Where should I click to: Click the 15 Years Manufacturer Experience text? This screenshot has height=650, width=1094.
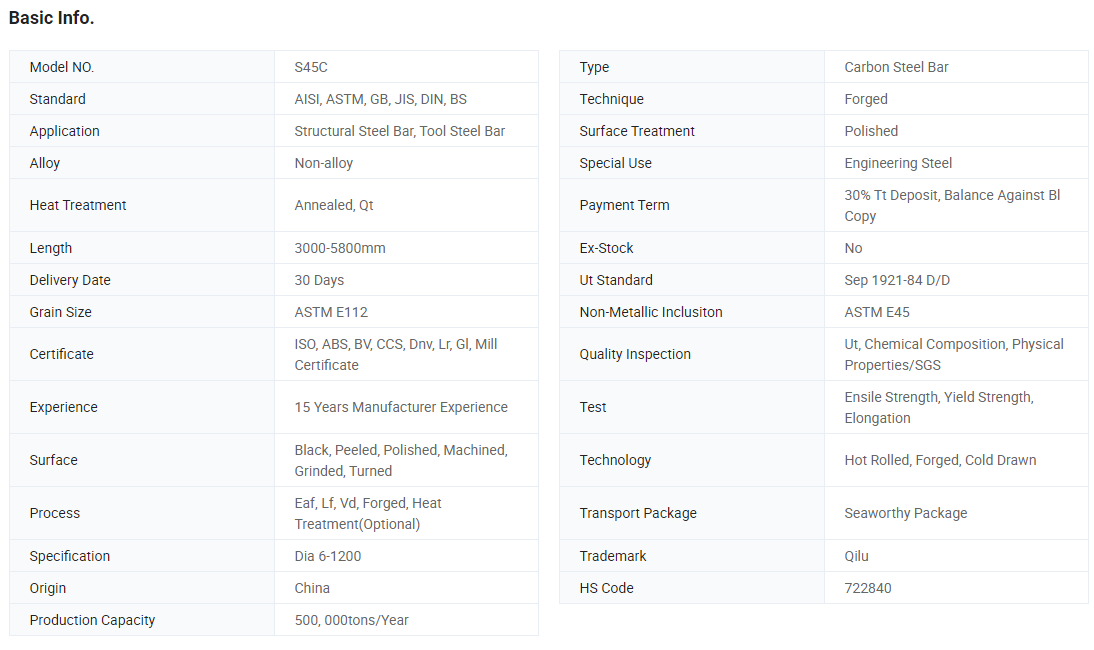click(400, 407)
